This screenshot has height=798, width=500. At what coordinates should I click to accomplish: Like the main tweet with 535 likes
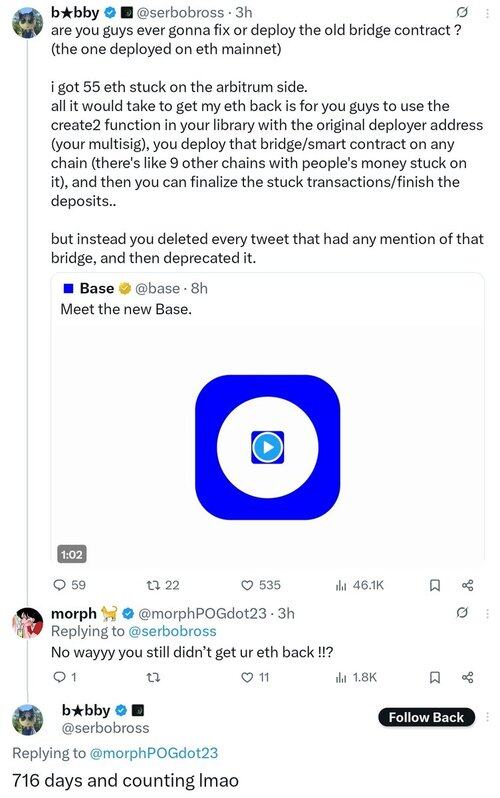247,585
